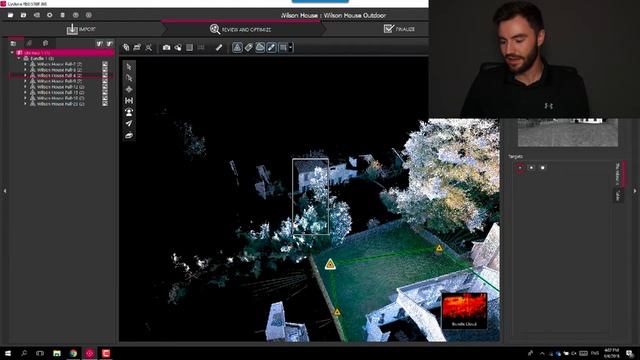The height and width of the screenshot is (360, 640).
Task: Click the second filter icon above the tree
Action: click(x=109, y=44)
